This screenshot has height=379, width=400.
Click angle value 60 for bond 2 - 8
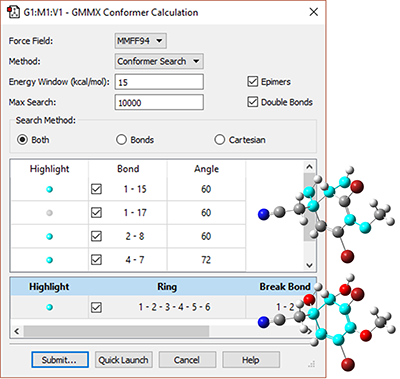pyautogui.click(x=206, y=236)
